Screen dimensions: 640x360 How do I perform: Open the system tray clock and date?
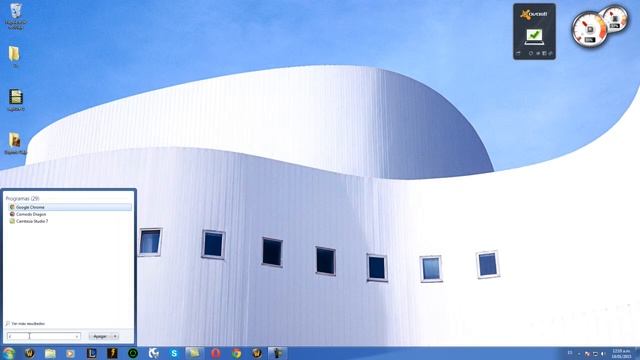(x=621, y=353)
